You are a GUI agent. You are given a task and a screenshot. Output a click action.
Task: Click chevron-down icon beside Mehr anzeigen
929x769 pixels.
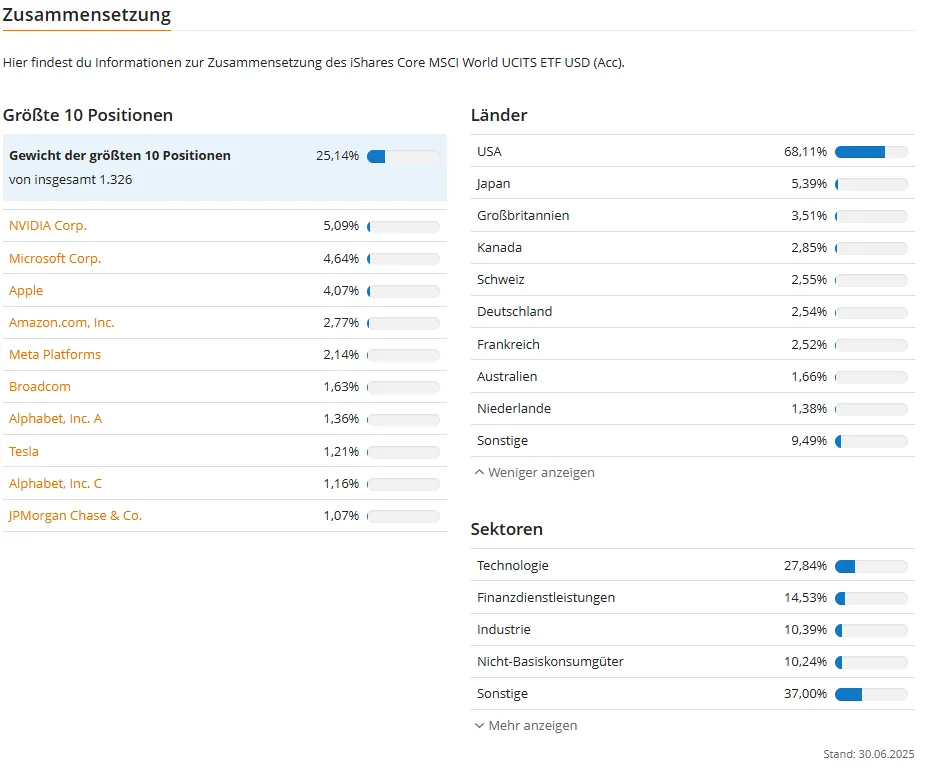coord(479,725)
